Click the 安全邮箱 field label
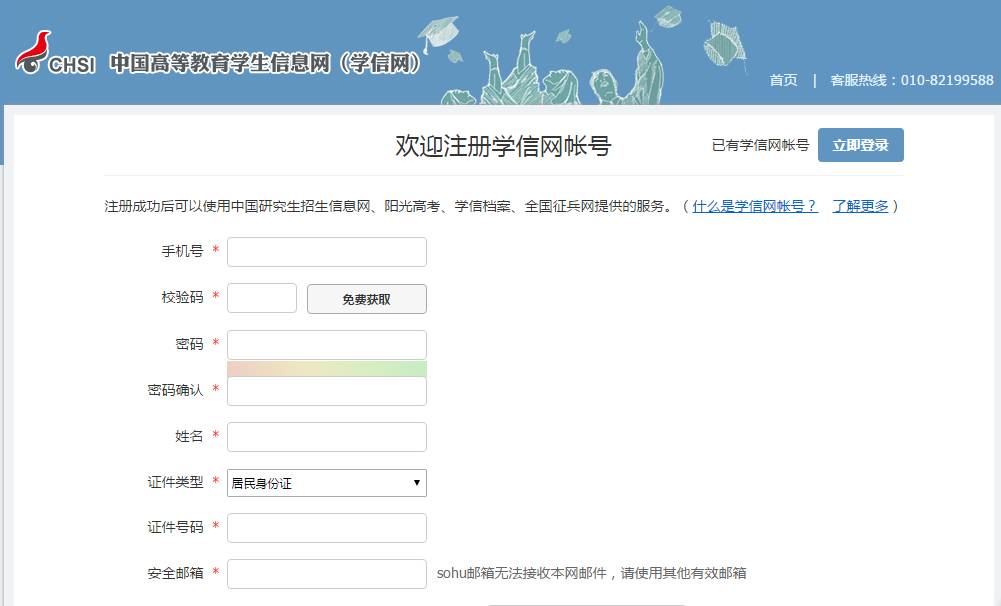Screen dimensions: 1001x606 click(175, 573)
